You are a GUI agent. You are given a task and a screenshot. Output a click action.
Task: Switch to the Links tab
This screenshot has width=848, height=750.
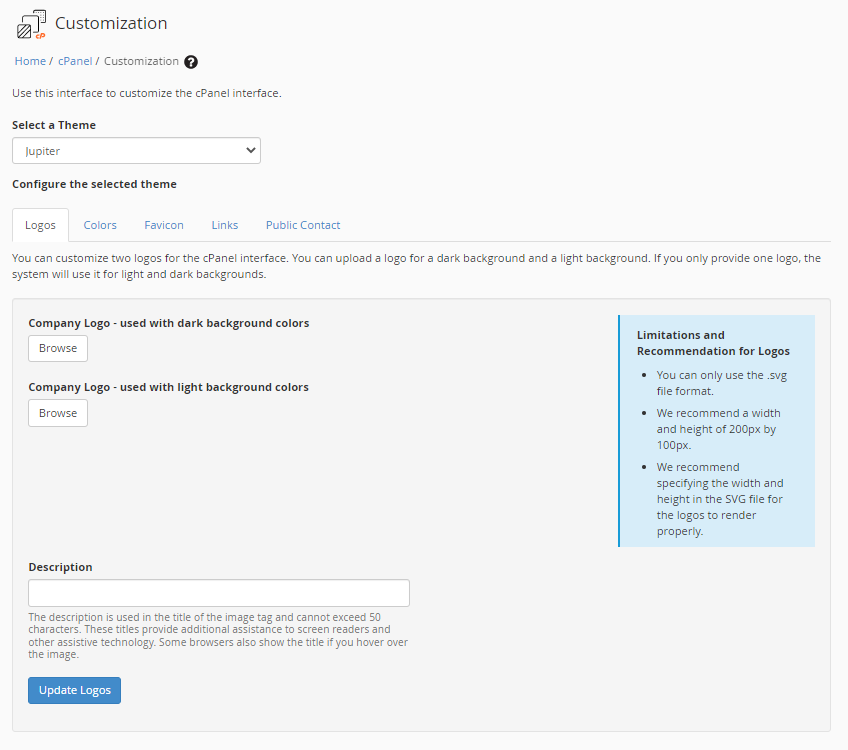point(225,225)
